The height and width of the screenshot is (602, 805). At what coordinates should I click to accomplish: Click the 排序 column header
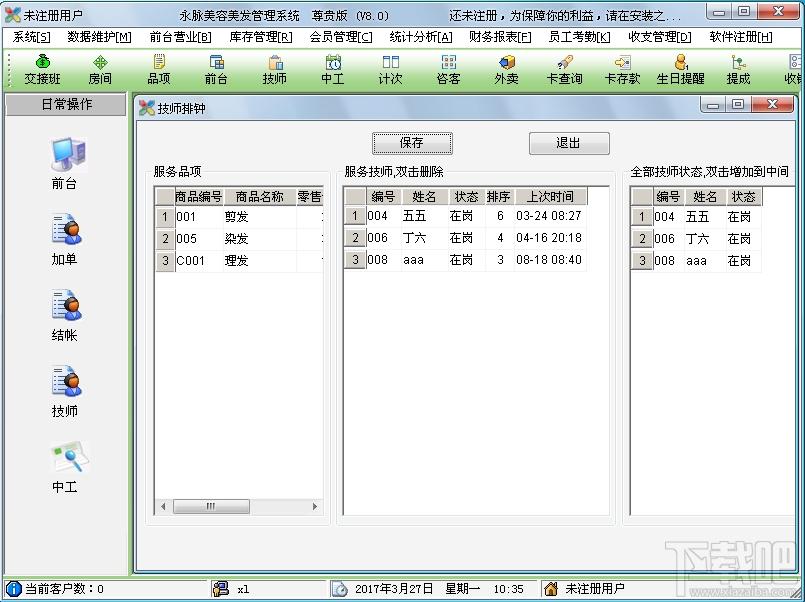499,197
